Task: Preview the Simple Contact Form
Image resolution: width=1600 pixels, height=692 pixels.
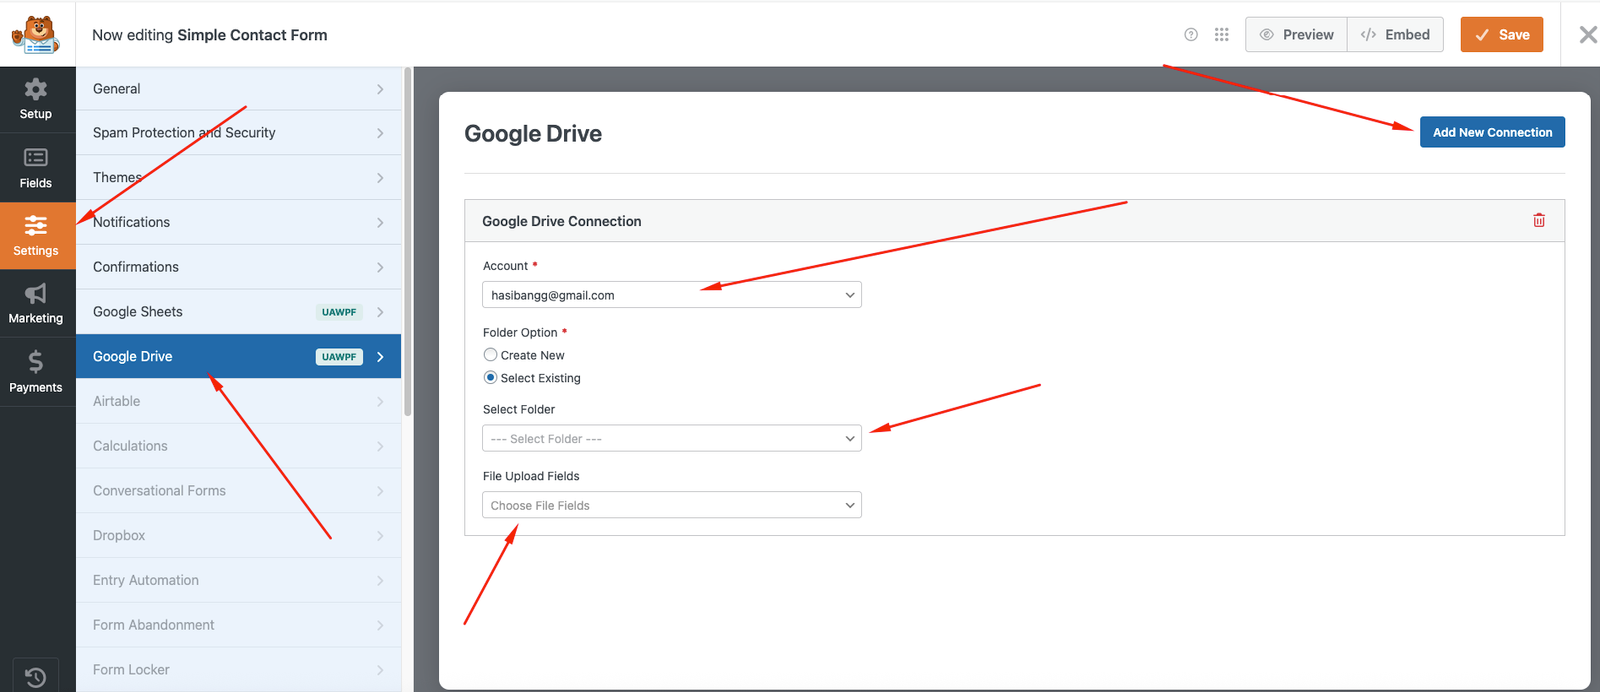Action: click(1296, 35)
